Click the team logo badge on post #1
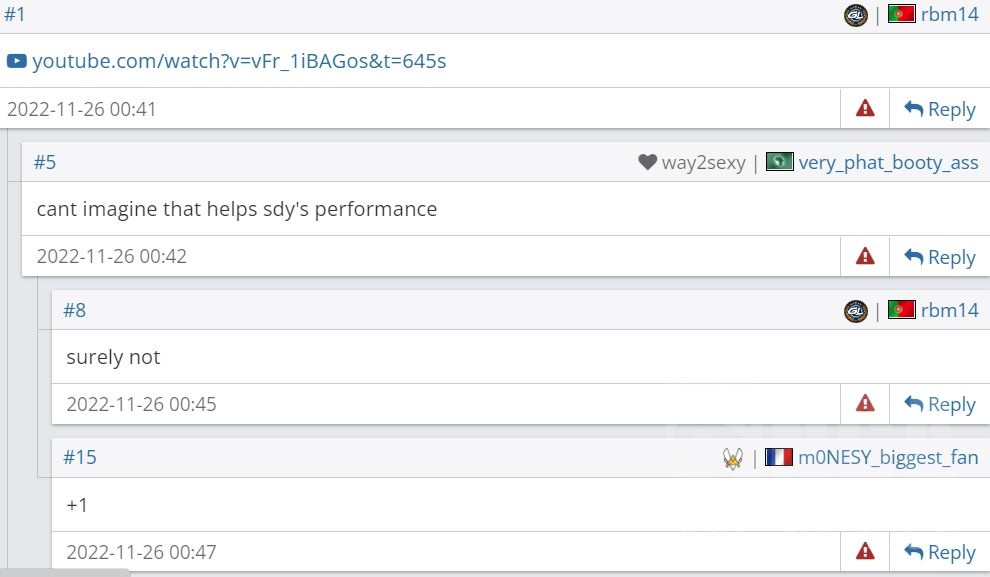 tap(856, 15)
